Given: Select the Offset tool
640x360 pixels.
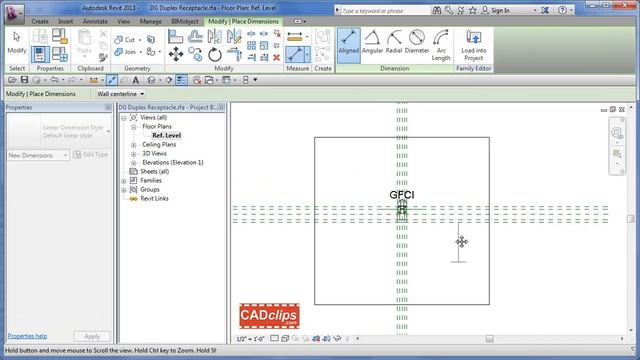Looking at the screenshot, I should 195,37.
